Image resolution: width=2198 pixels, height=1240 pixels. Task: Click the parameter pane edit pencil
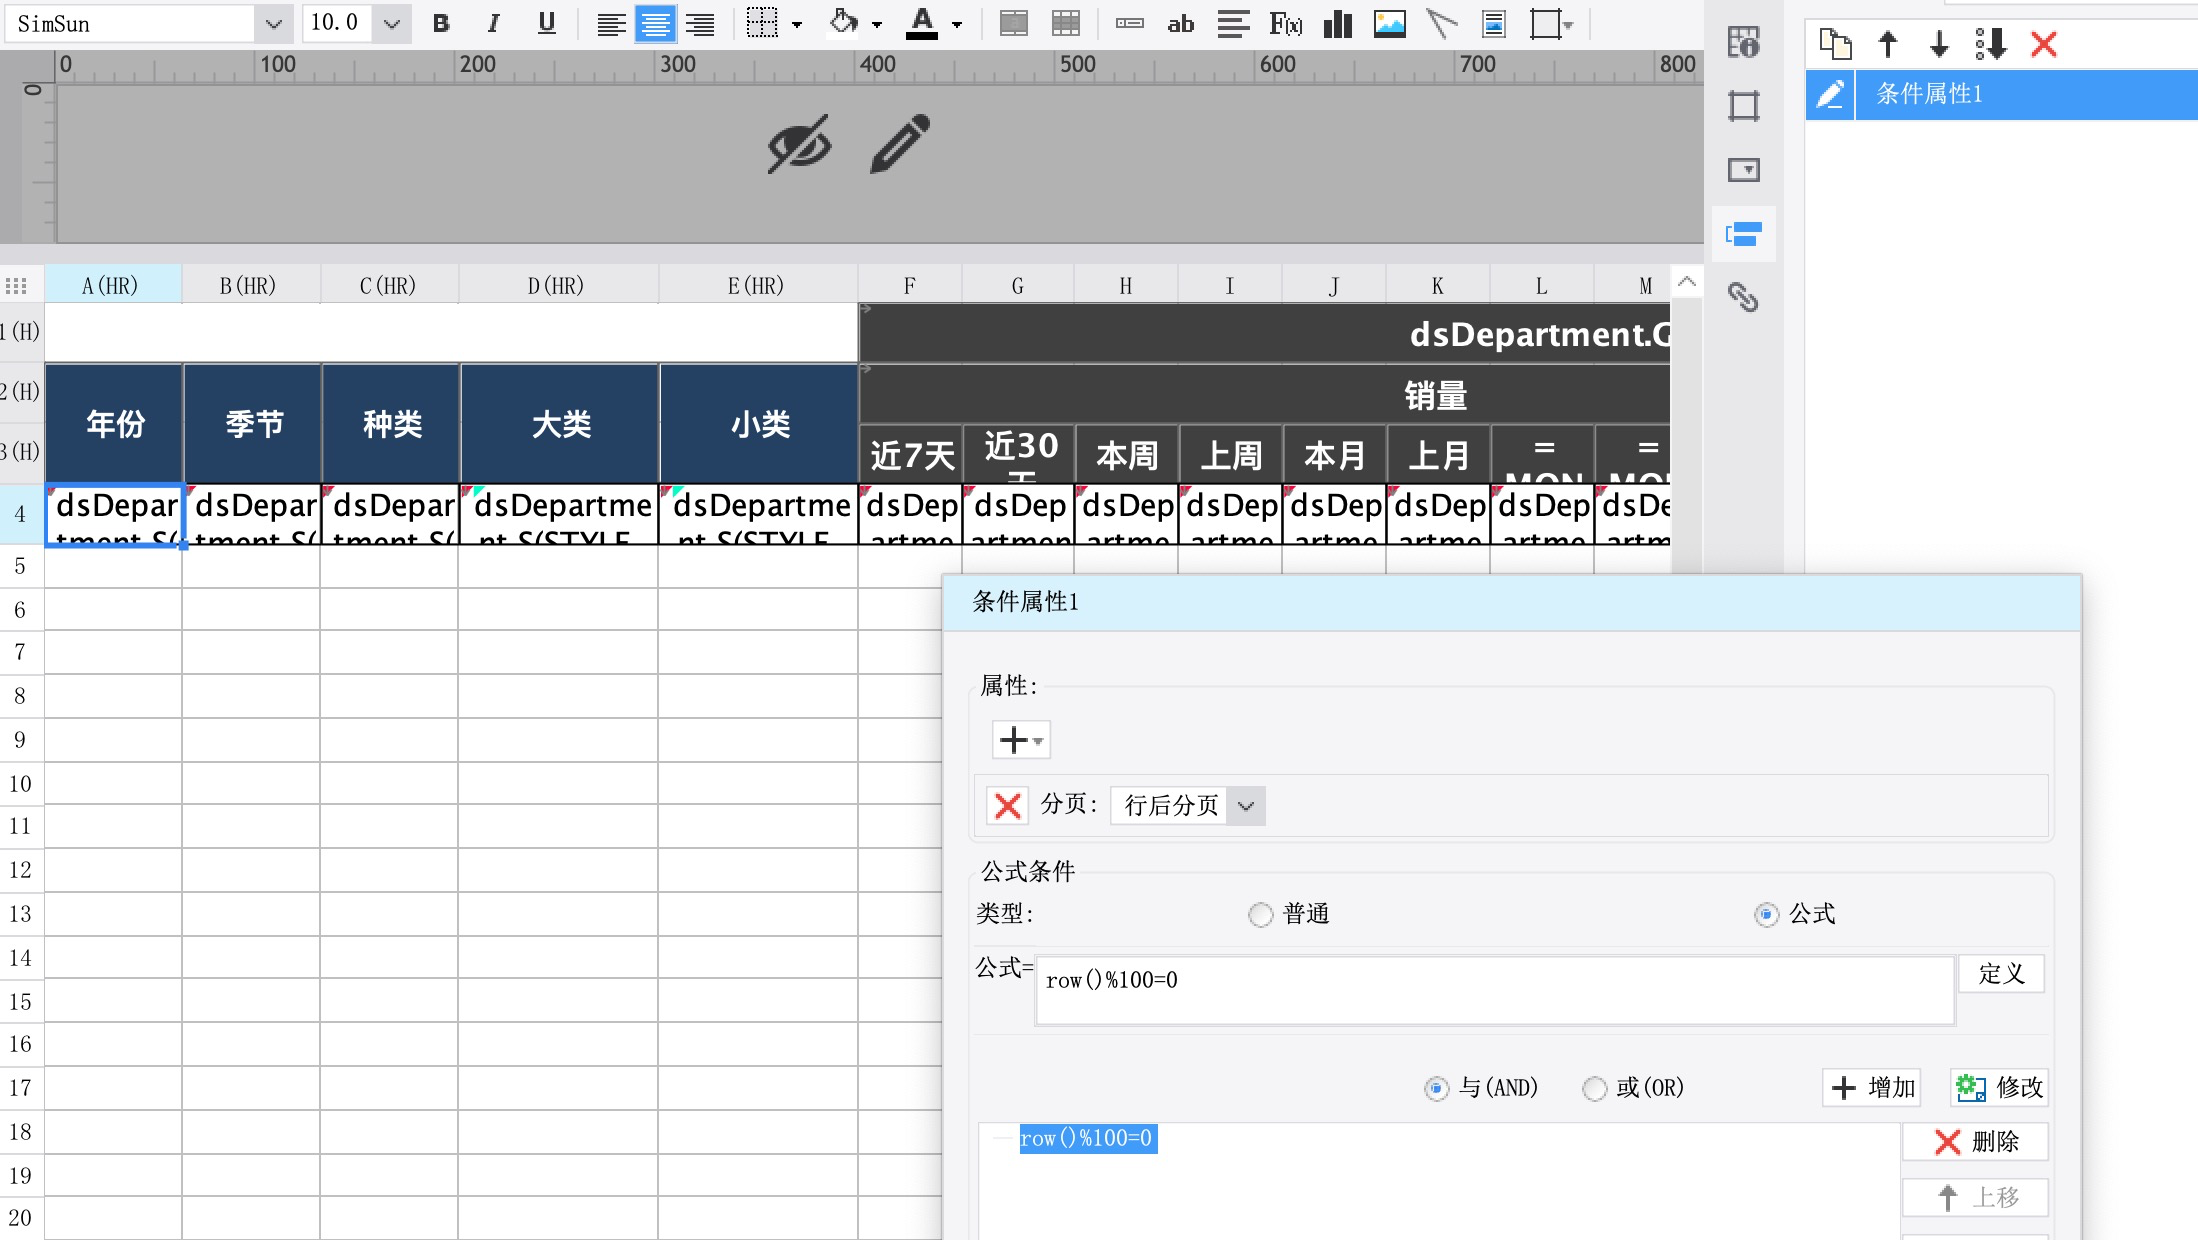(x=900, y=143)
